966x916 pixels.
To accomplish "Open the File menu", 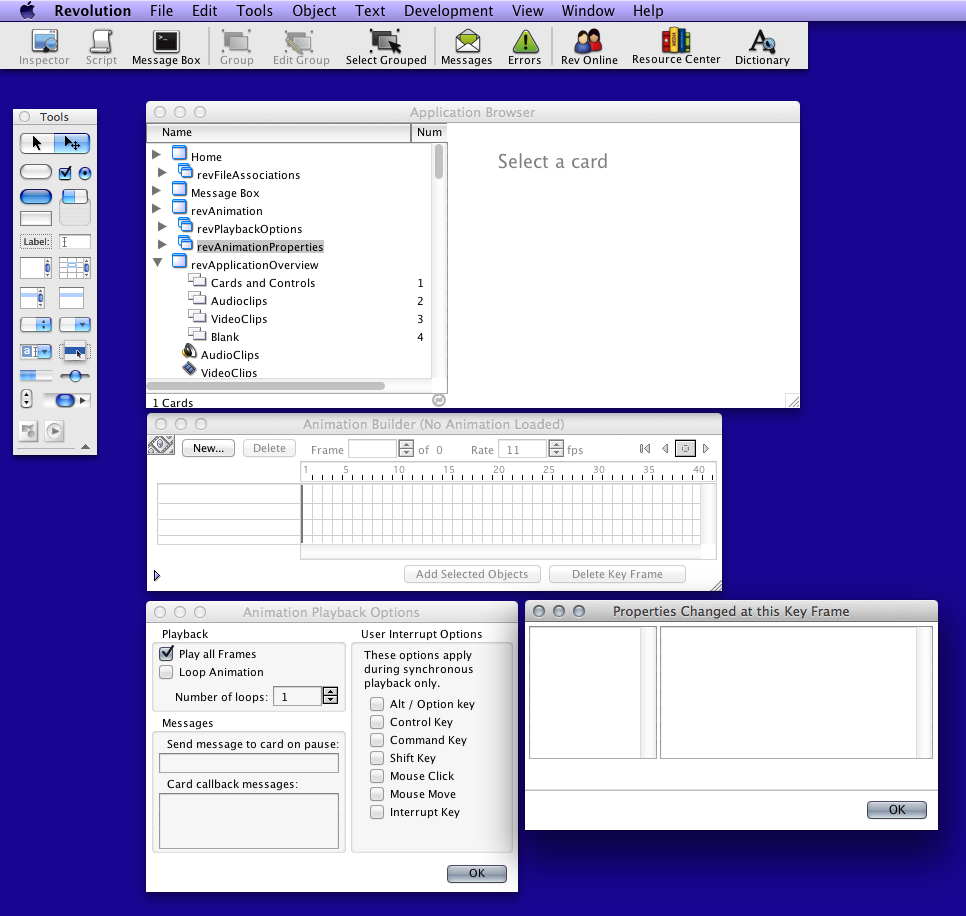I will pyautogui.click(x=161, y=10).
